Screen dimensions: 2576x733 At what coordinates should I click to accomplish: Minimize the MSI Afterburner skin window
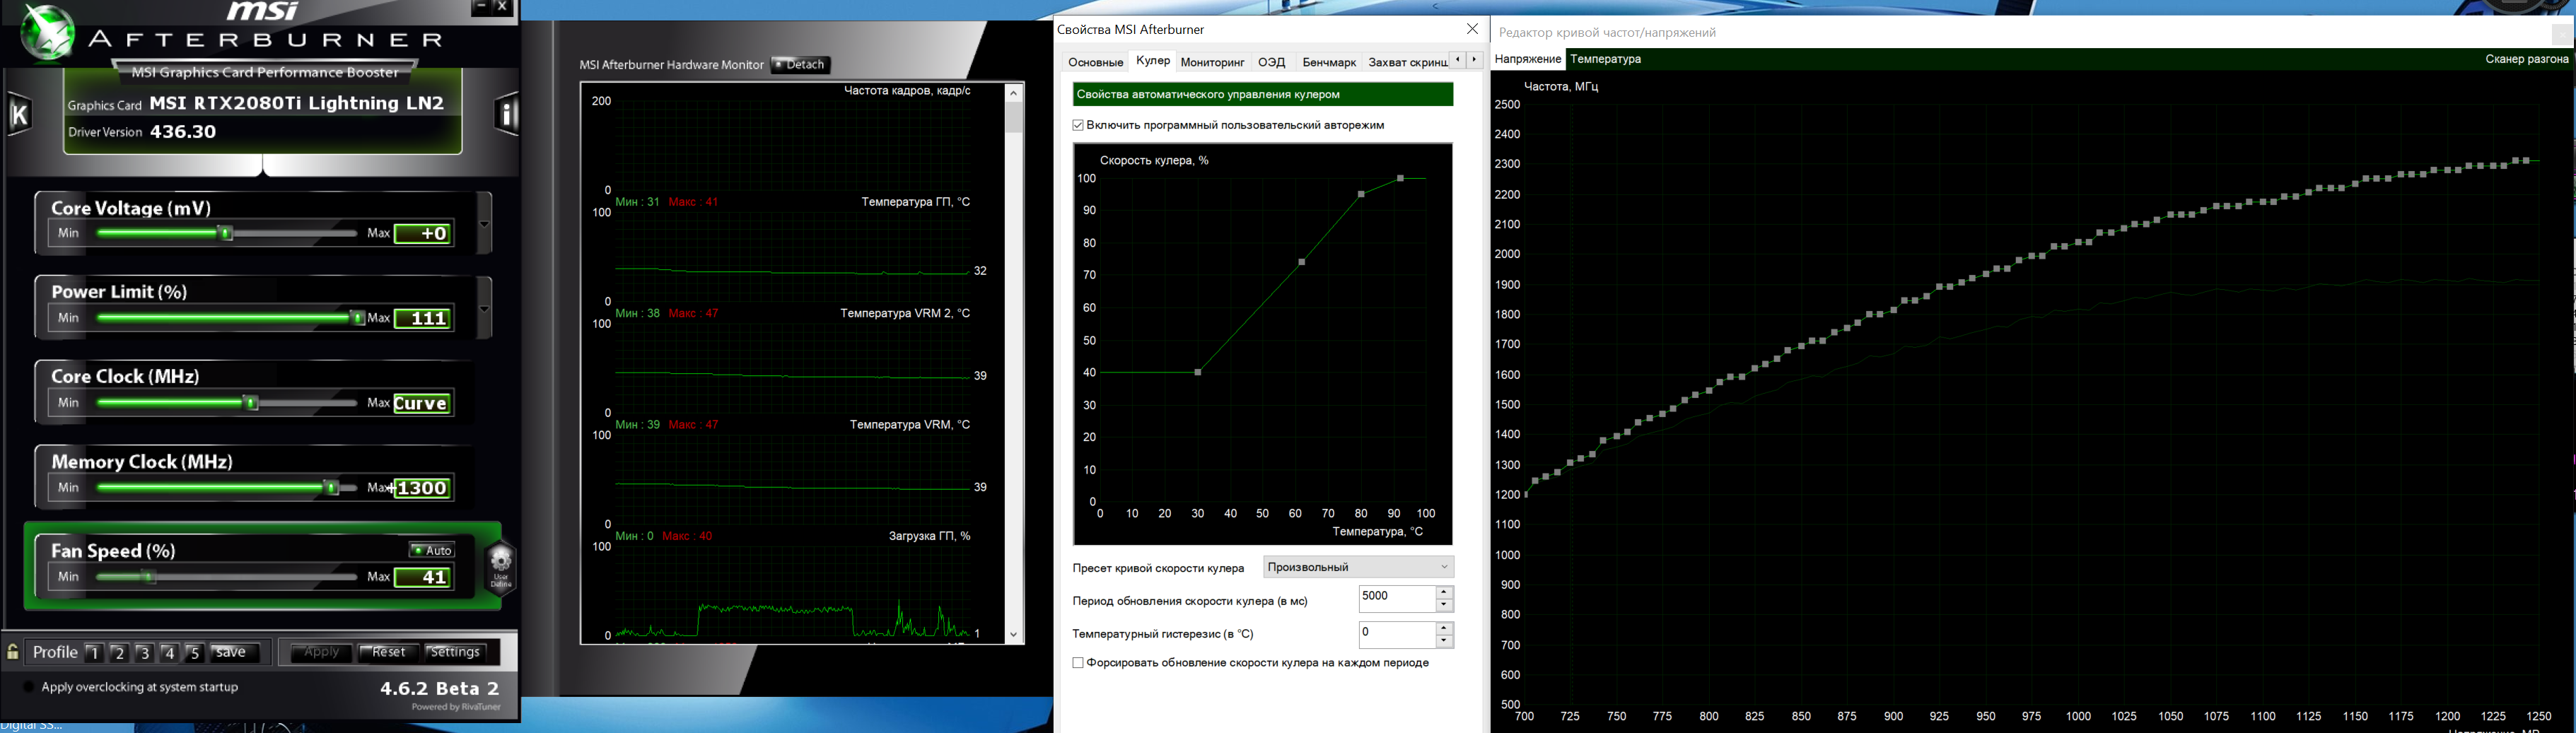(481, 8)
